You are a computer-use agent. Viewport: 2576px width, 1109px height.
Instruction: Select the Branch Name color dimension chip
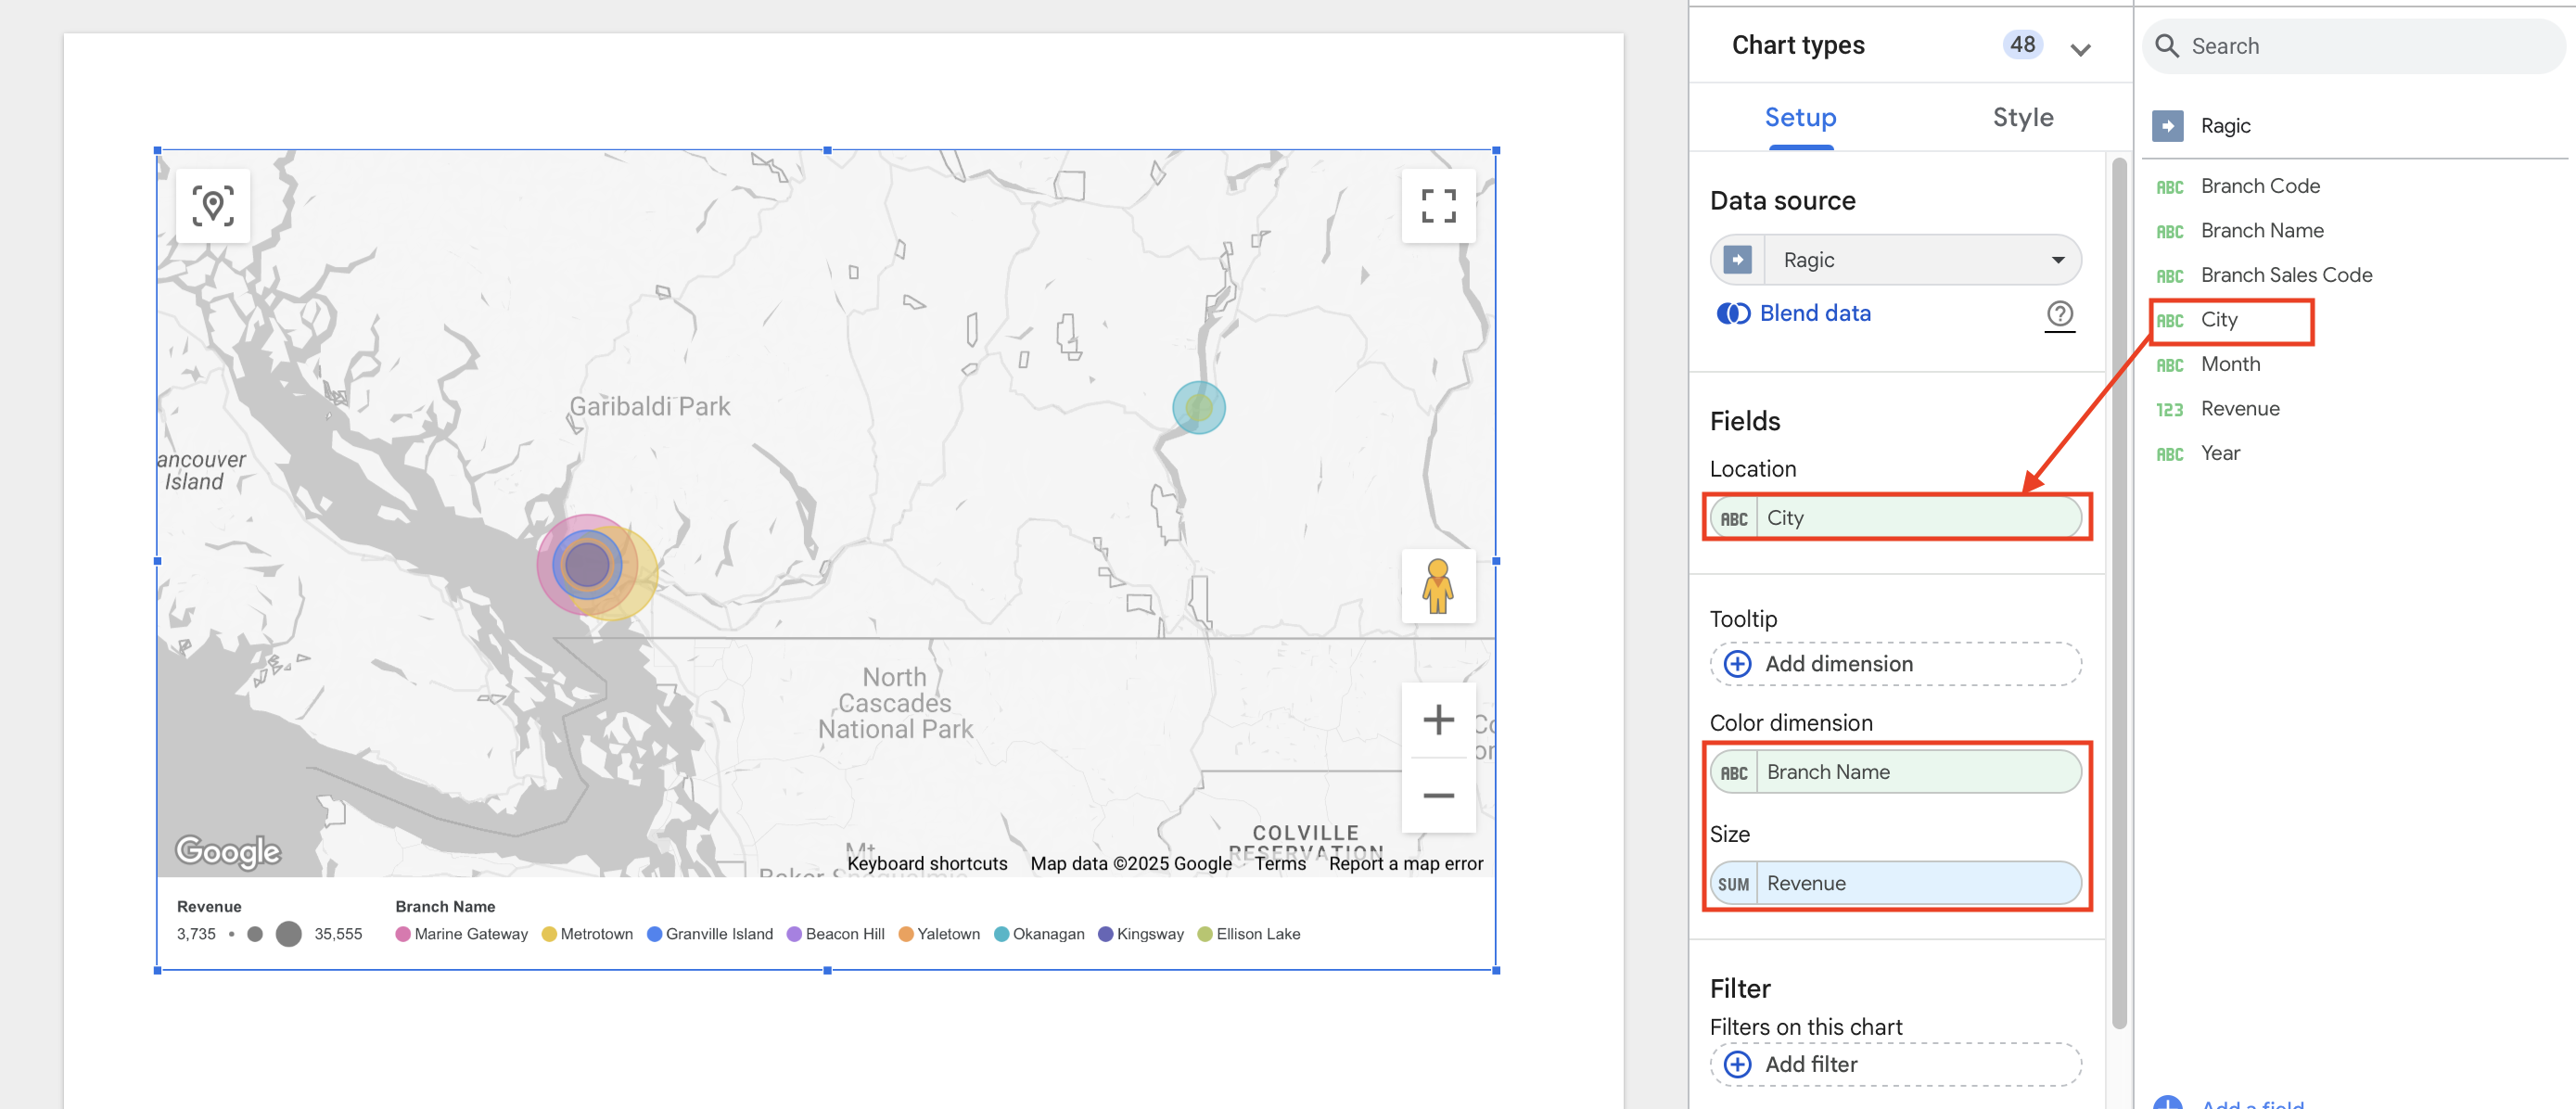(1895, 773)
